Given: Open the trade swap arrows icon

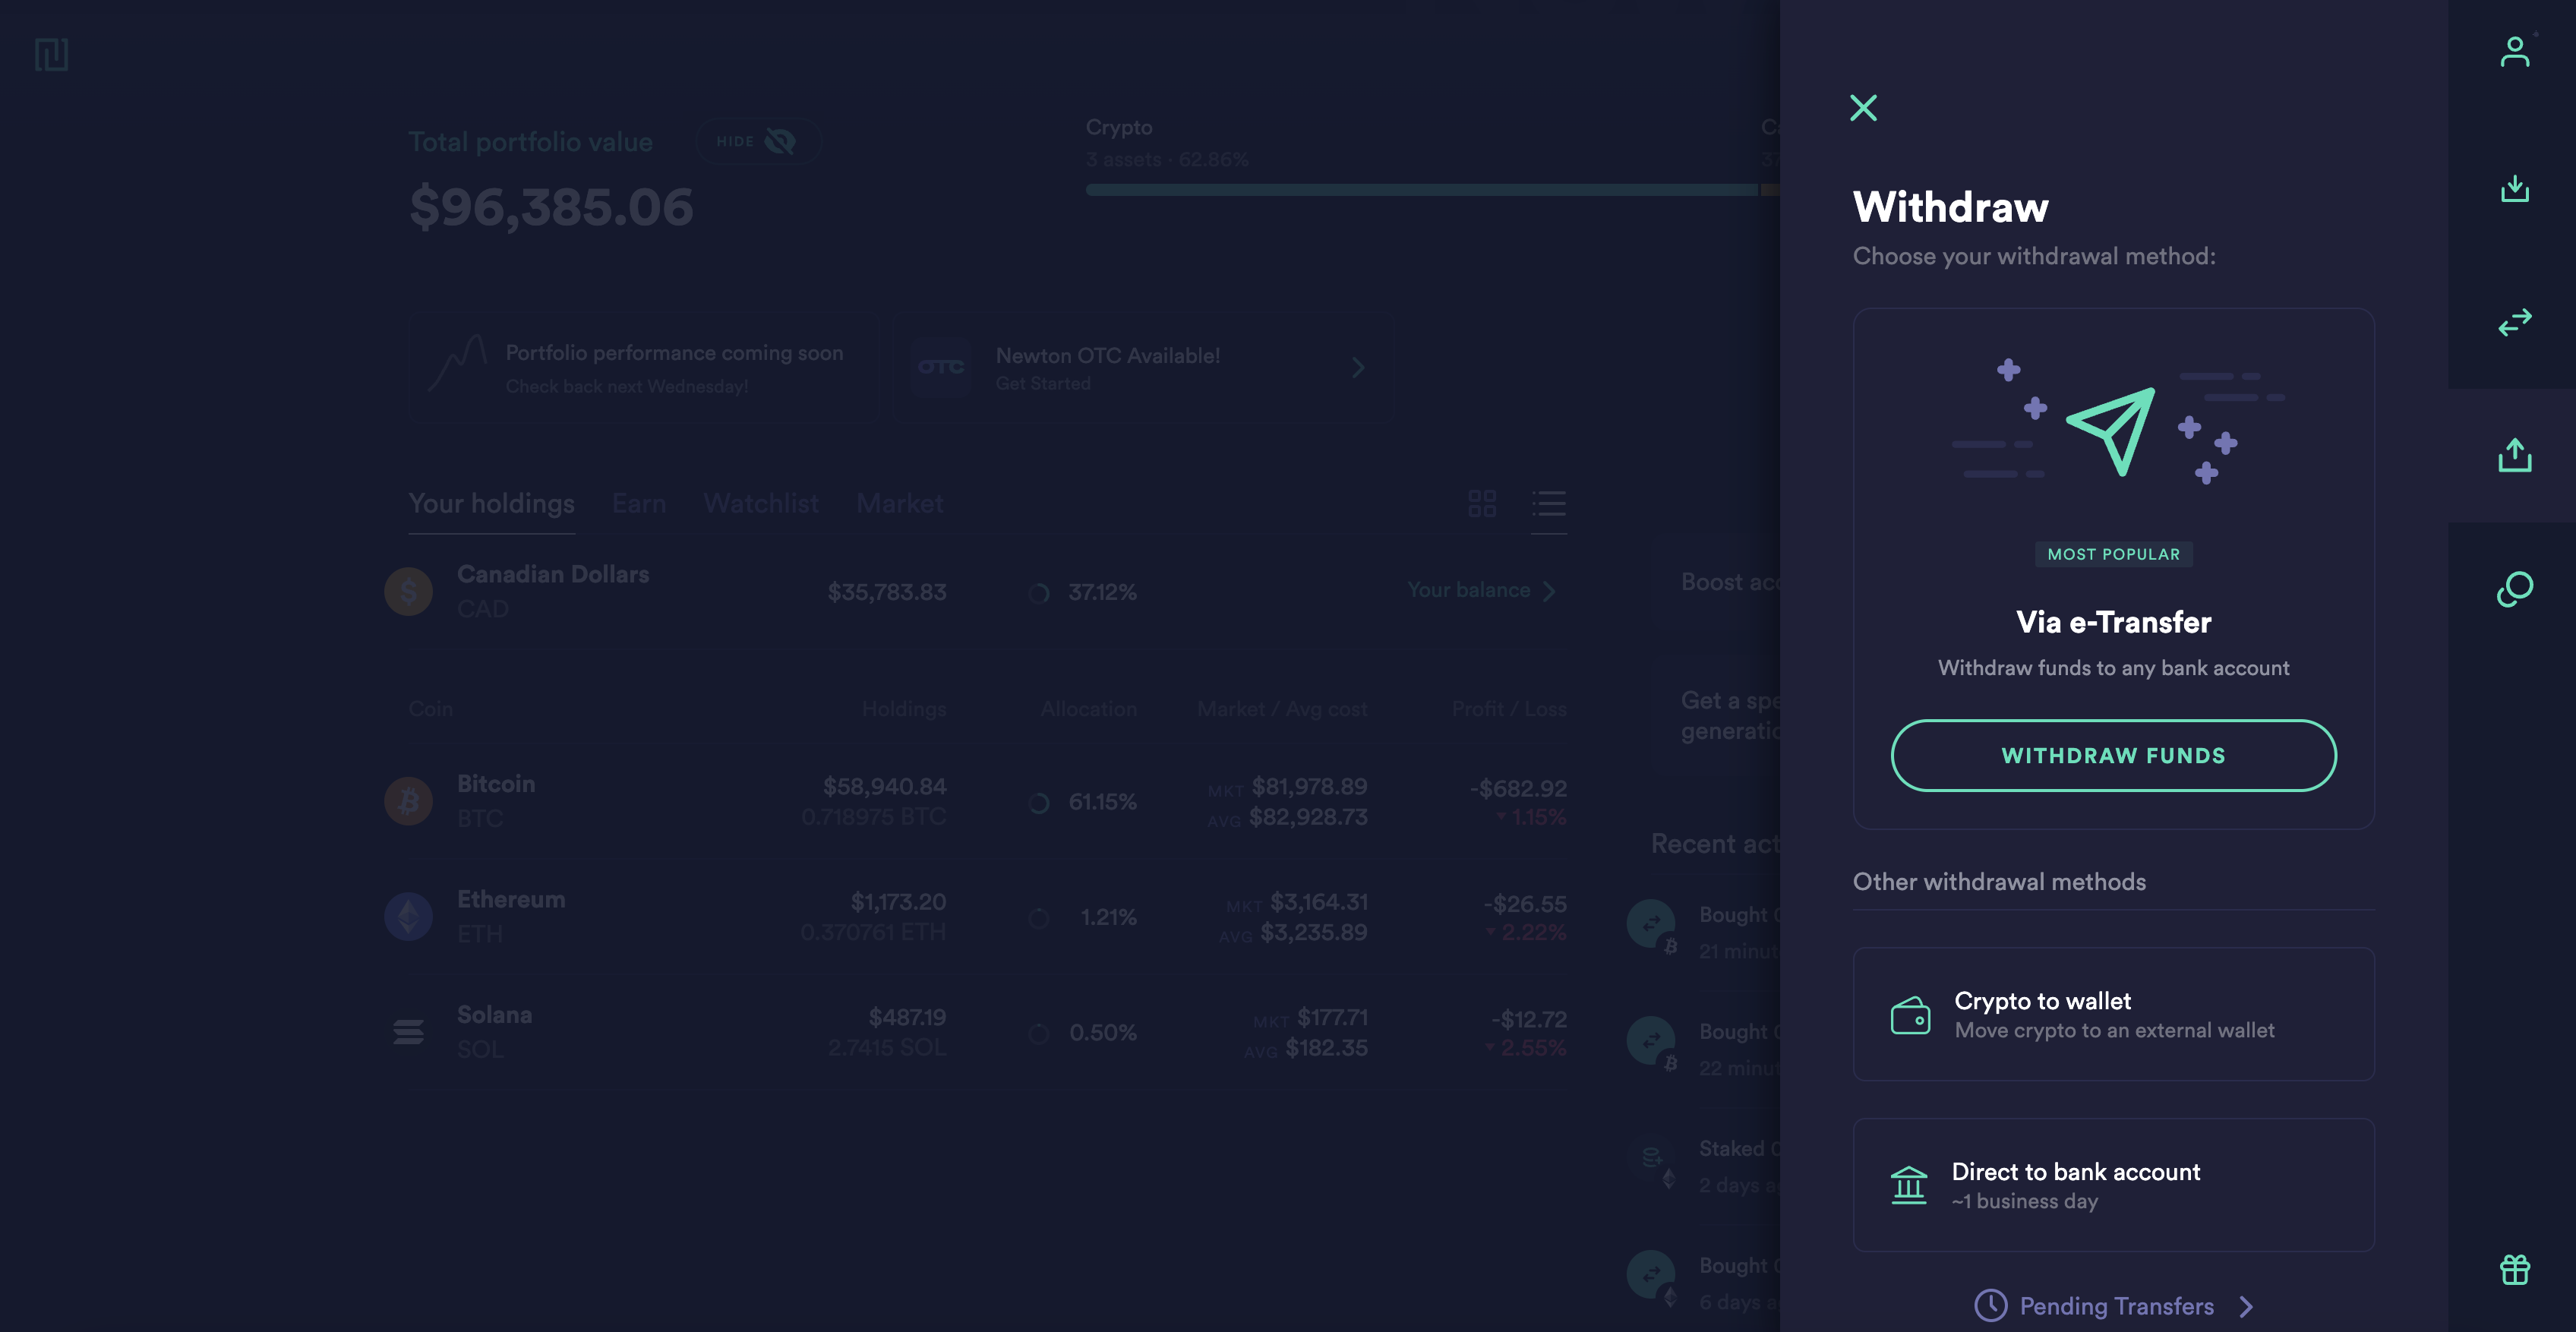Looking at the screenshot, I should 2517,322.
